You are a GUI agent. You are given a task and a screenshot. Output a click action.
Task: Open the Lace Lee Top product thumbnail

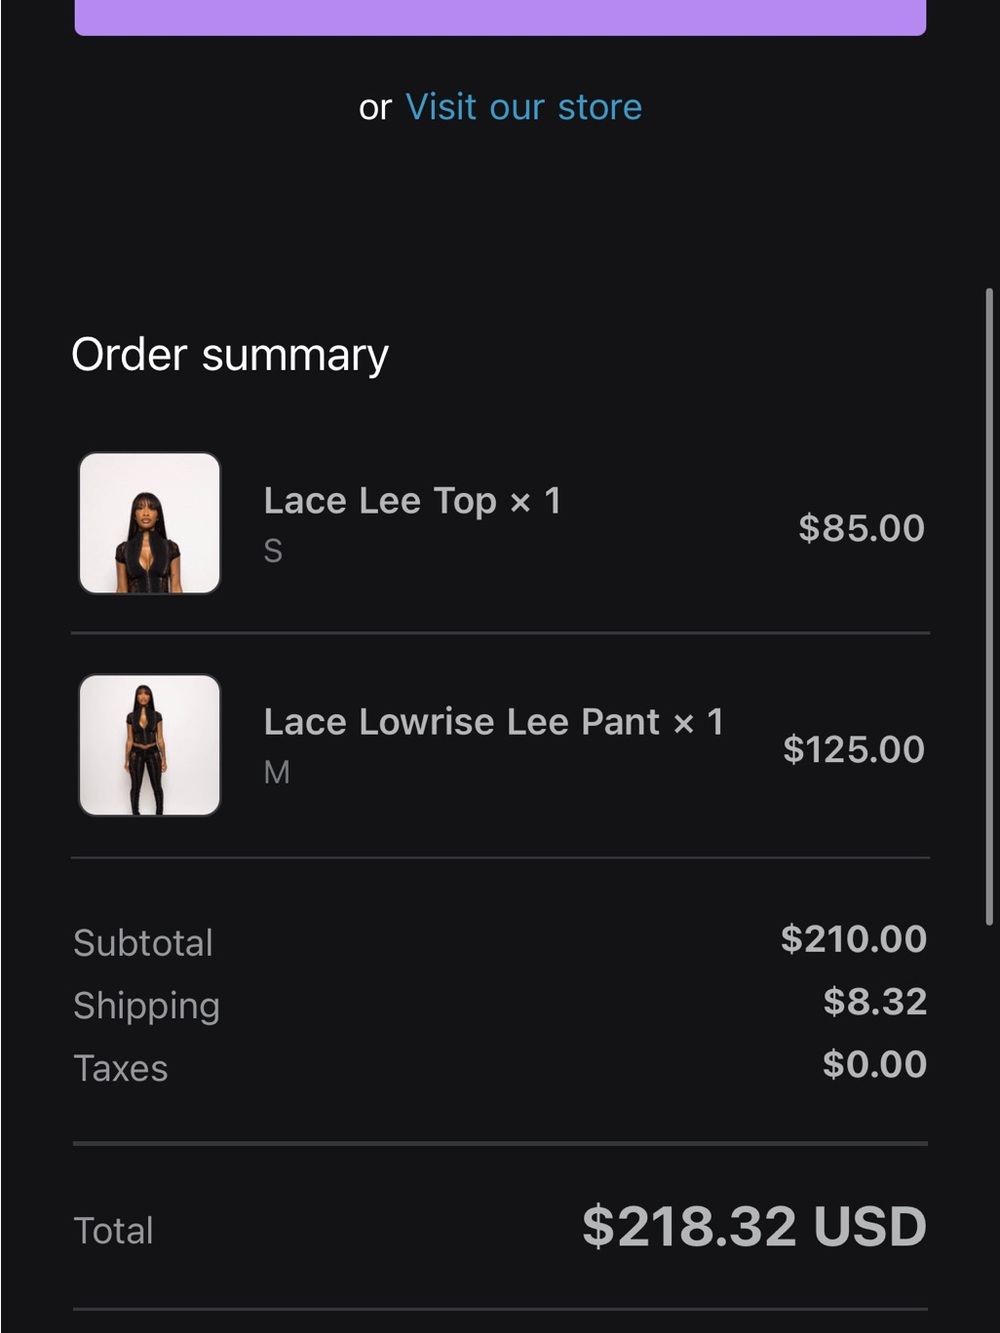tap(150, 523)
